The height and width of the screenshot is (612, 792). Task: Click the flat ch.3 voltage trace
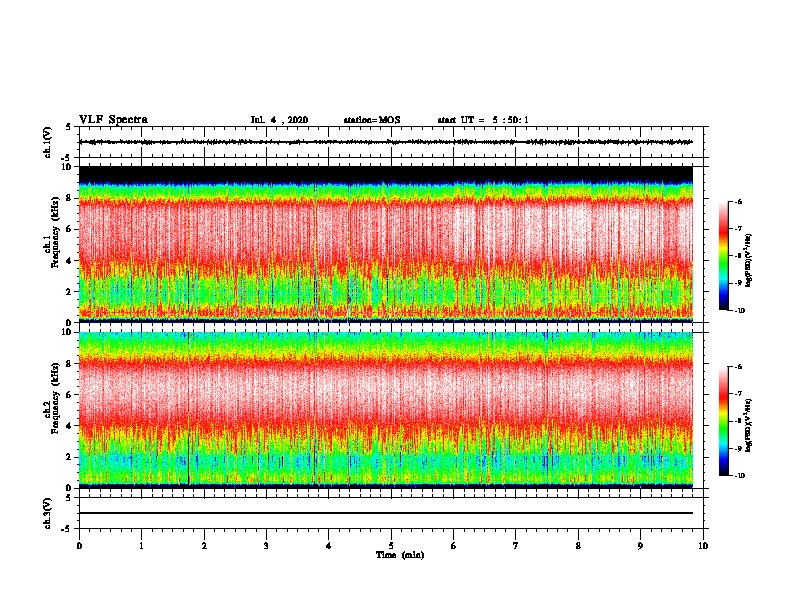[x=386, y=513]
